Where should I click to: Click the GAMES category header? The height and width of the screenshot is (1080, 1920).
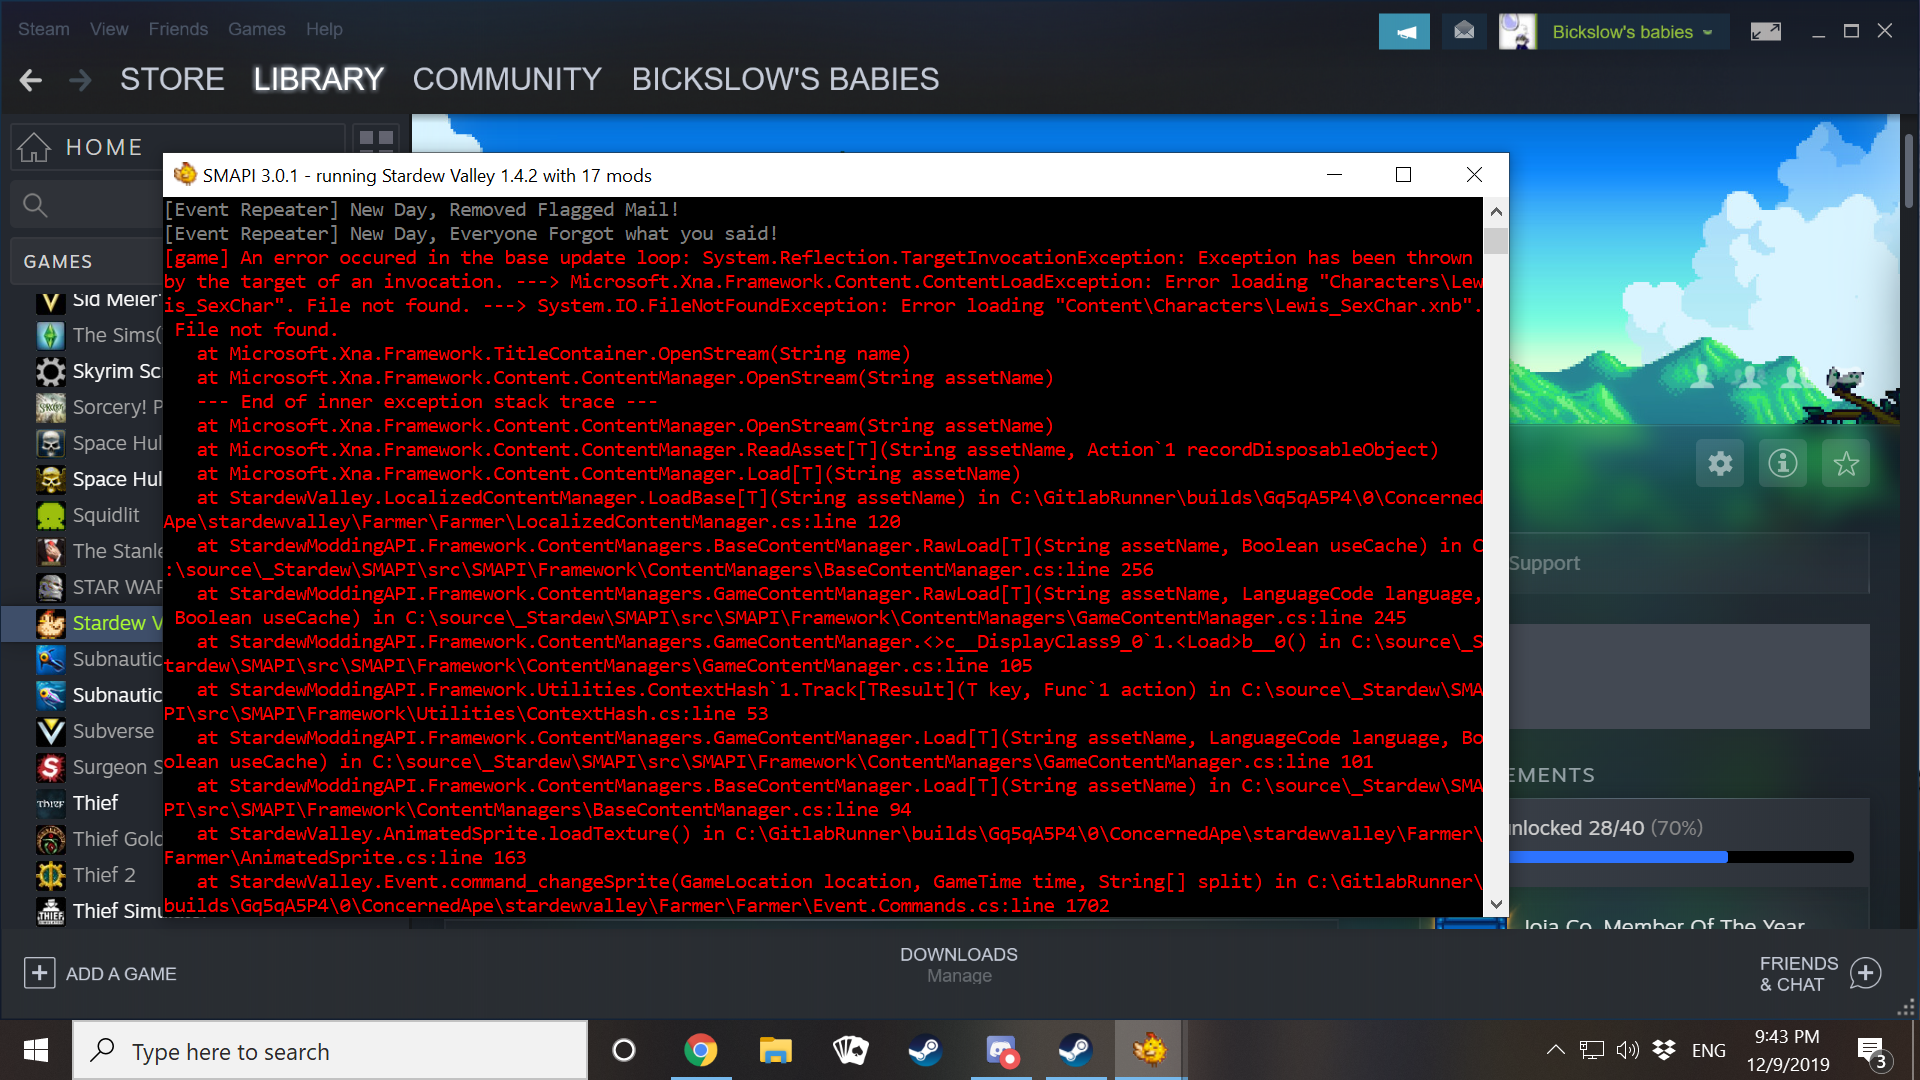(x=58, y=262)
